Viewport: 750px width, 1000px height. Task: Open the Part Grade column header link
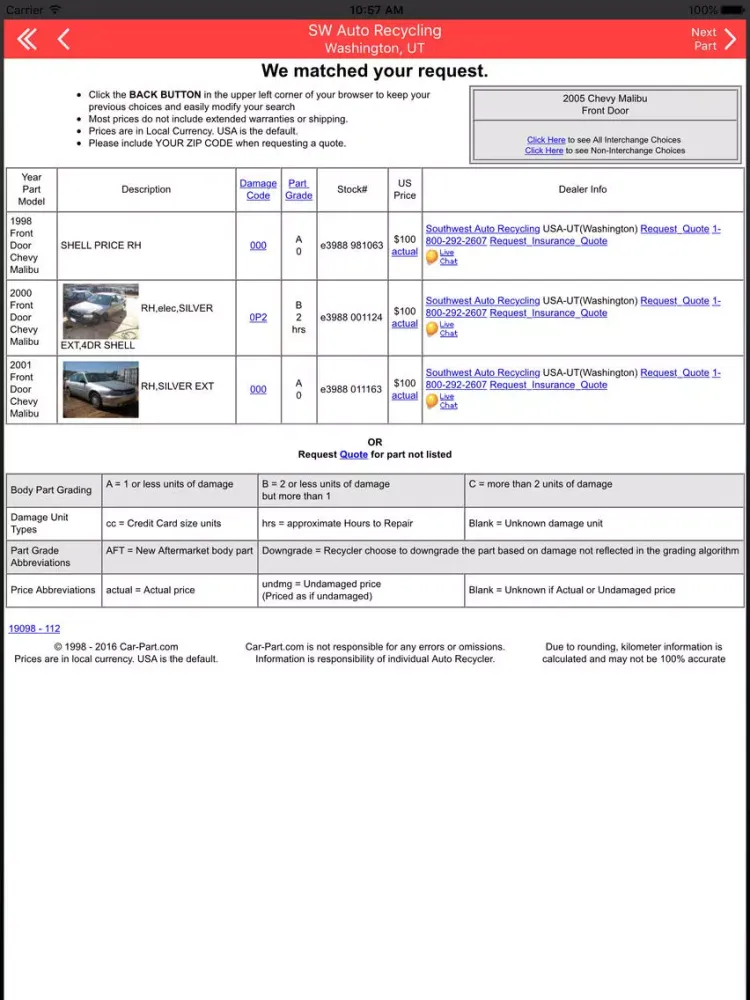[x=298, y=189]
